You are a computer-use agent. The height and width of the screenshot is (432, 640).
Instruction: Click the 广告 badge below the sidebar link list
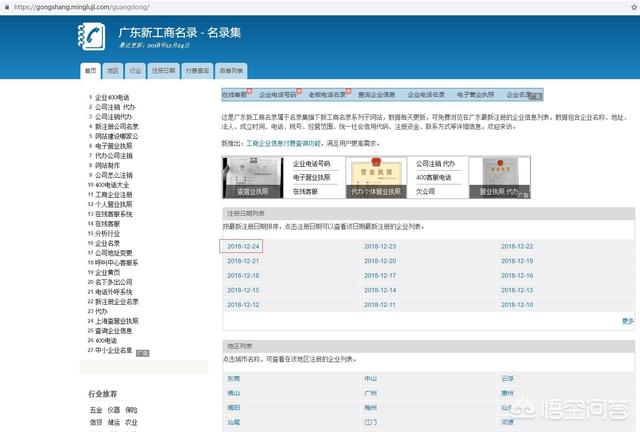click(142, 353)
